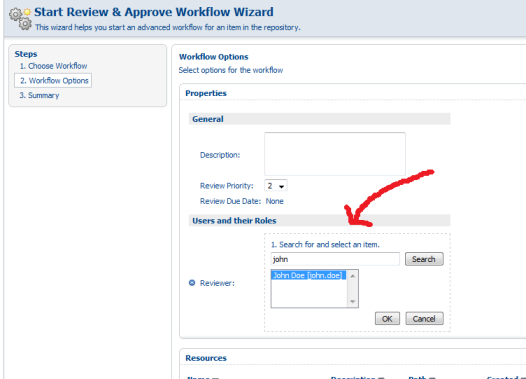Click into the Description text area

[x=335, y=154]
